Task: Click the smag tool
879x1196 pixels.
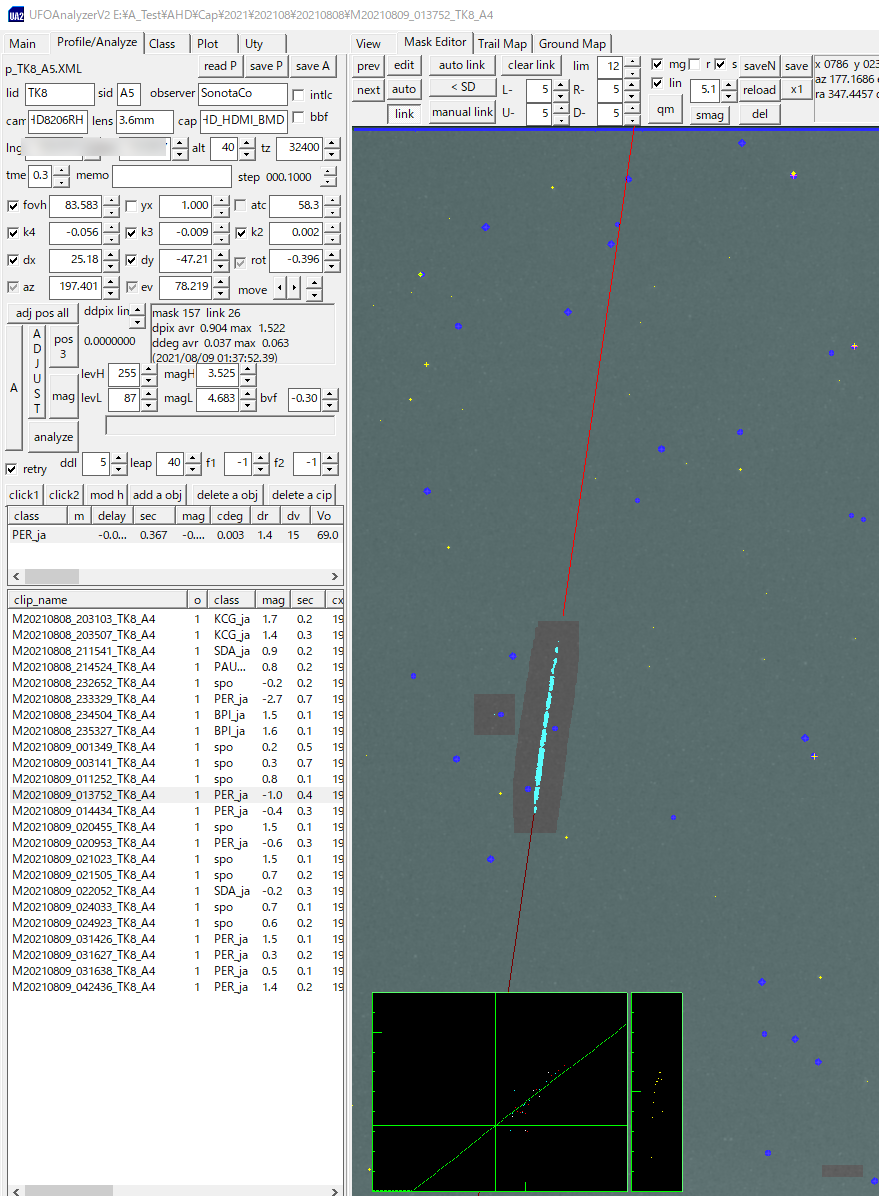Action: 709,115
